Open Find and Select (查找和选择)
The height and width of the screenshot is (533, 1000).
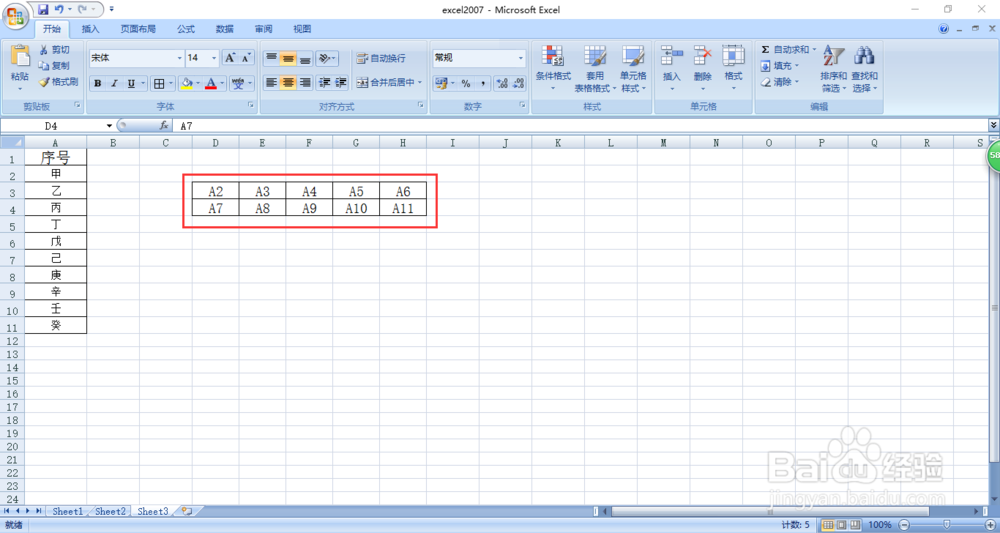(x=864, y=69)
